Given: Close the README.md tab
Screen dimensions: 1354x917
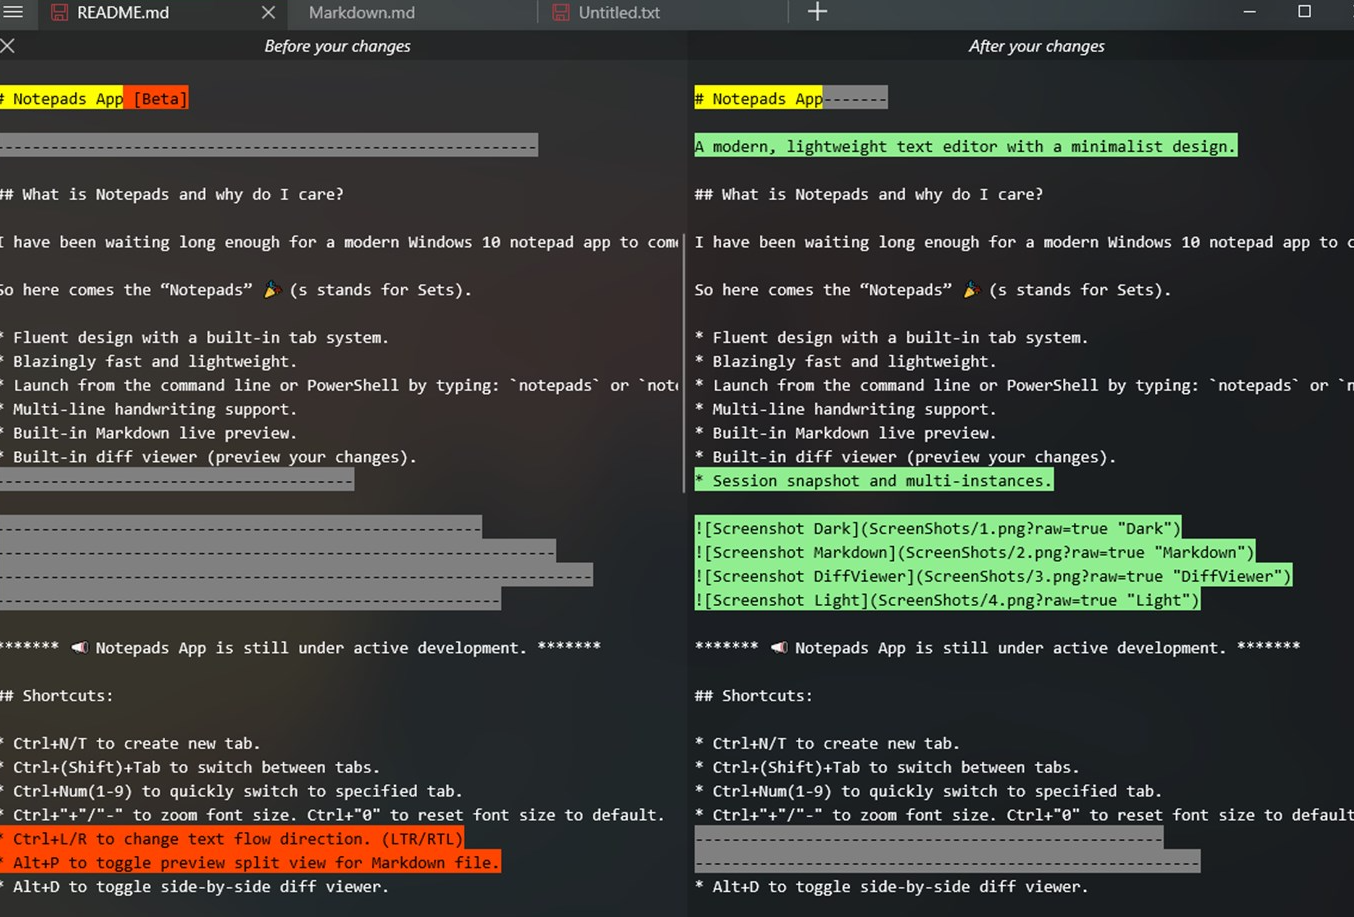Looking at the screenshot, I should 268,13.
